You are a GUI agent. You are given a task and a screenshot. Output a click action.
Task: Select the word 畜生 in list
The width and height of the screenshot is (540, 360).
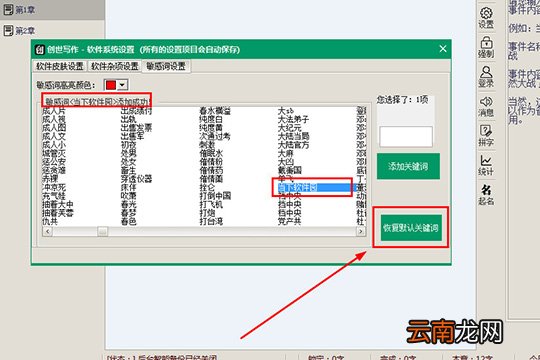[x=128, y=171]
